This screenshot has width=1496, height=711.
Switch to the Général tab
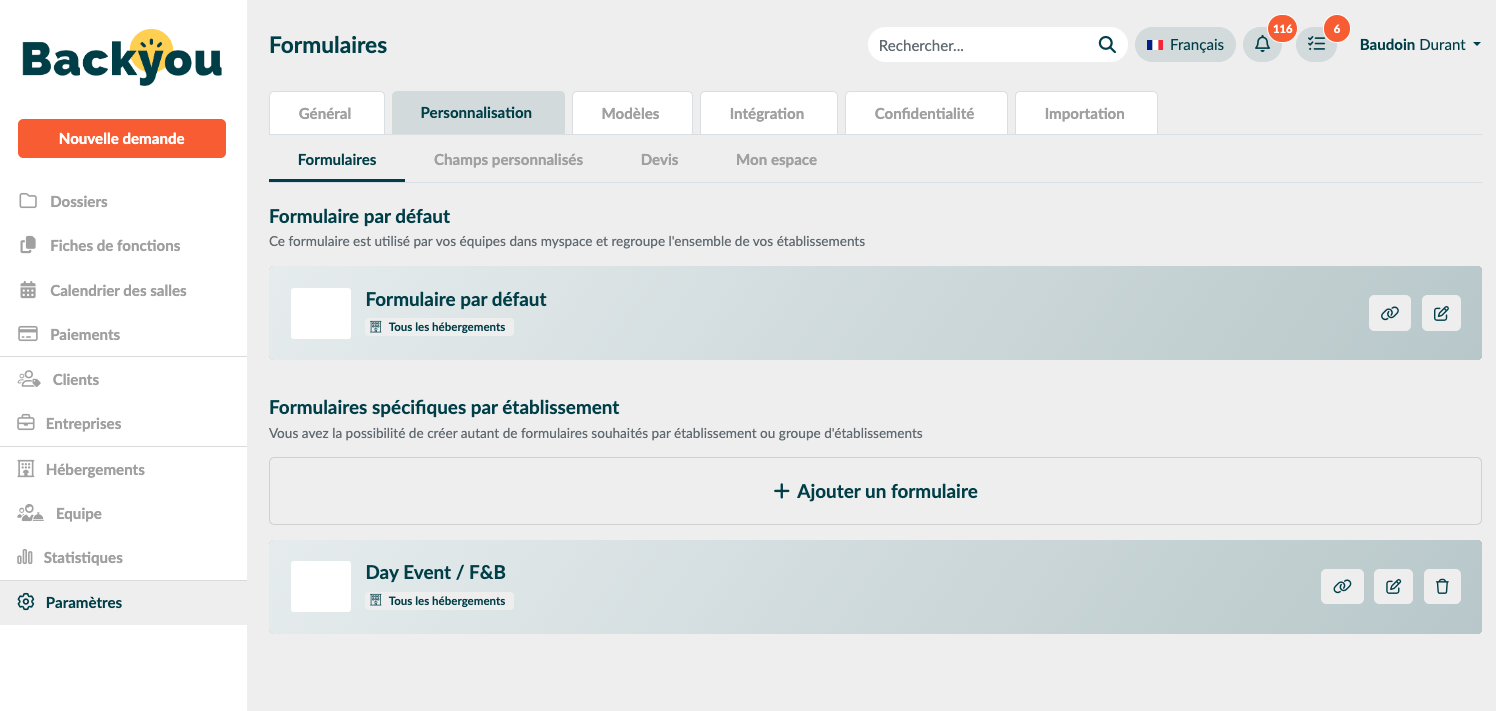point(326,113)
